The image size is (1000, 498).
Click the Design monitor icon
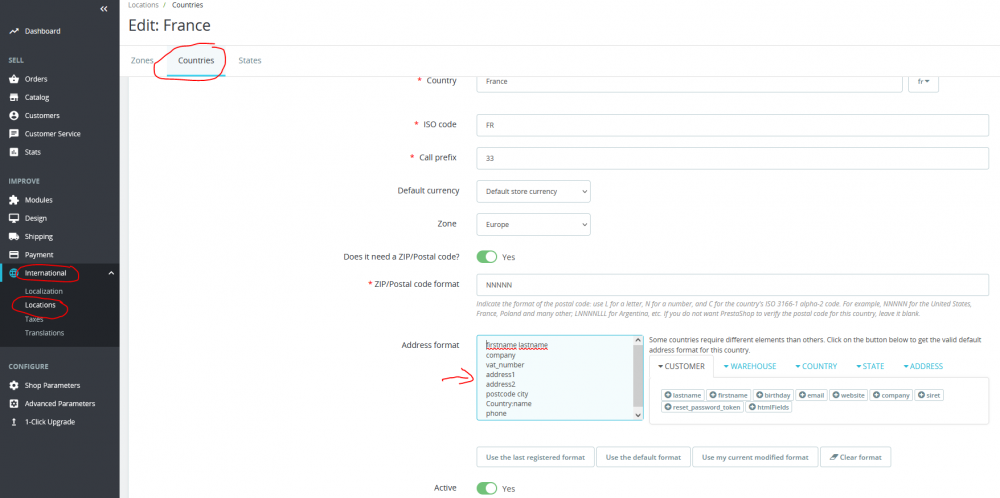pos(13,218)
